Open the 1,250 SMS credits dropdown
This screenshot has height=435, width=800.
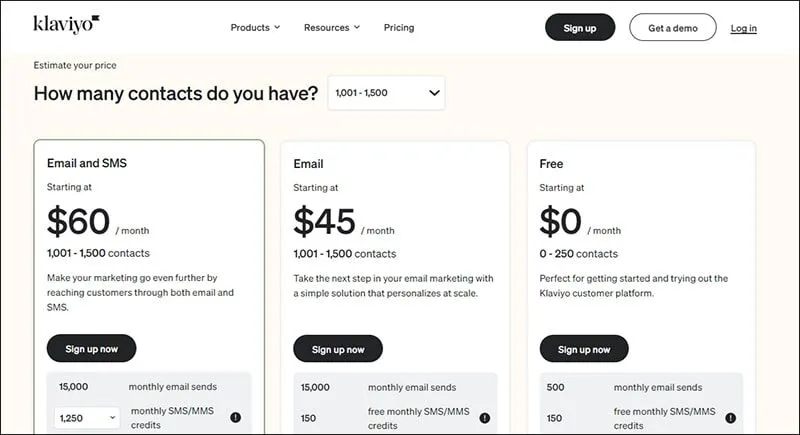point(87,417)
